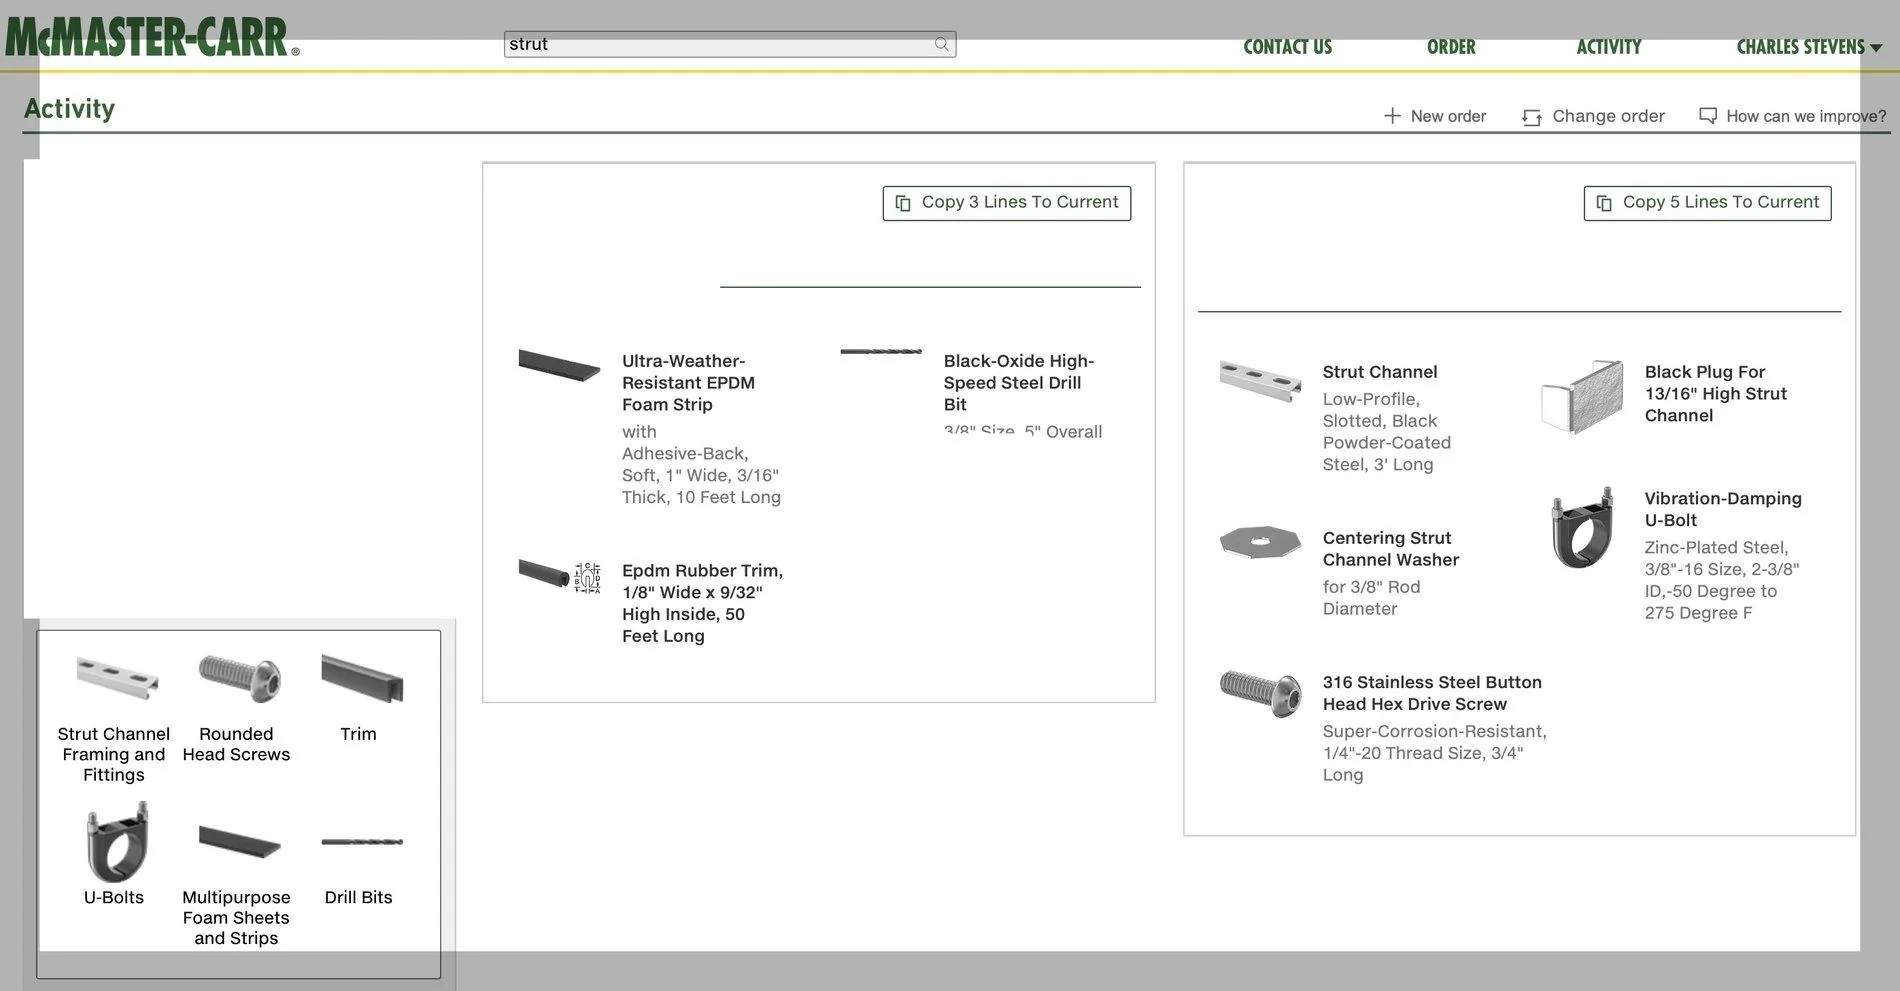Select 'with Adhesive-Back, Soft, 1" Wide' description
Screen dimensions: 1900x991
[x=701, y=464]
